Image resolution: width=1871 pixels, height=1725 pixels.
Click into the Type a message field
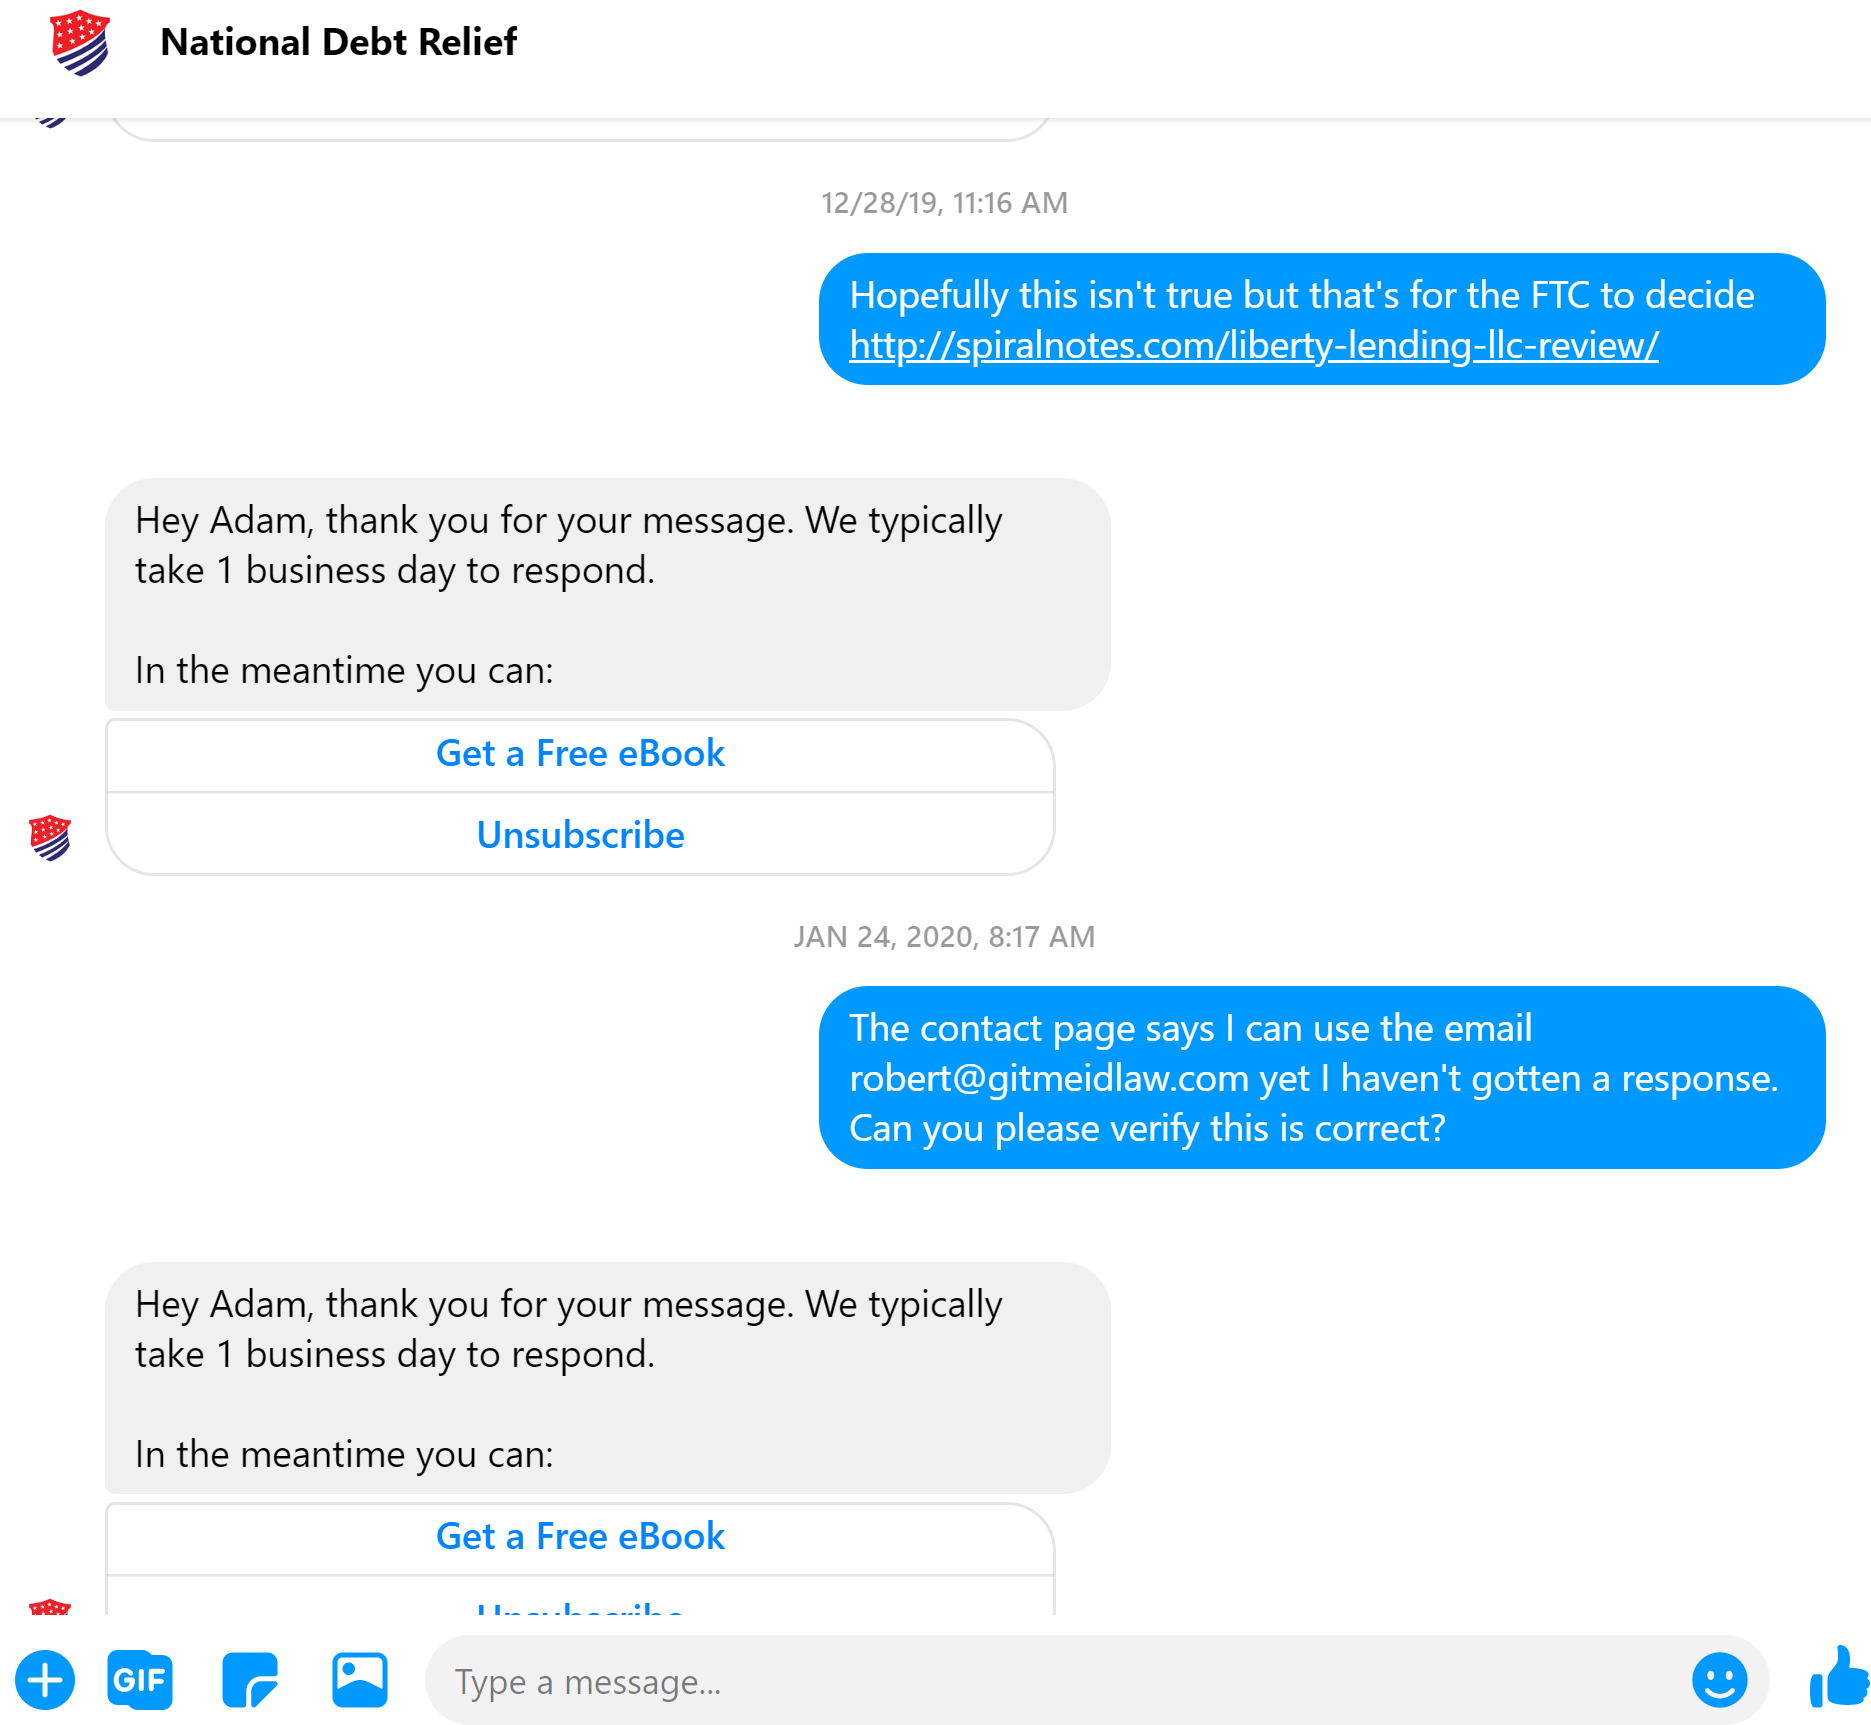point(1060,1681)
